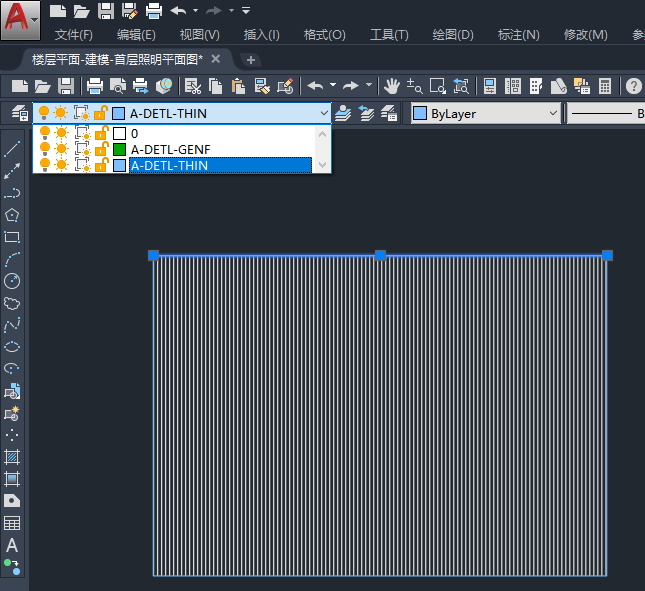Viewport: 645px width, 591px height.
Task: Toggle on/off lightbulb for A-DETL-THIN row
Action: (44, 165)
